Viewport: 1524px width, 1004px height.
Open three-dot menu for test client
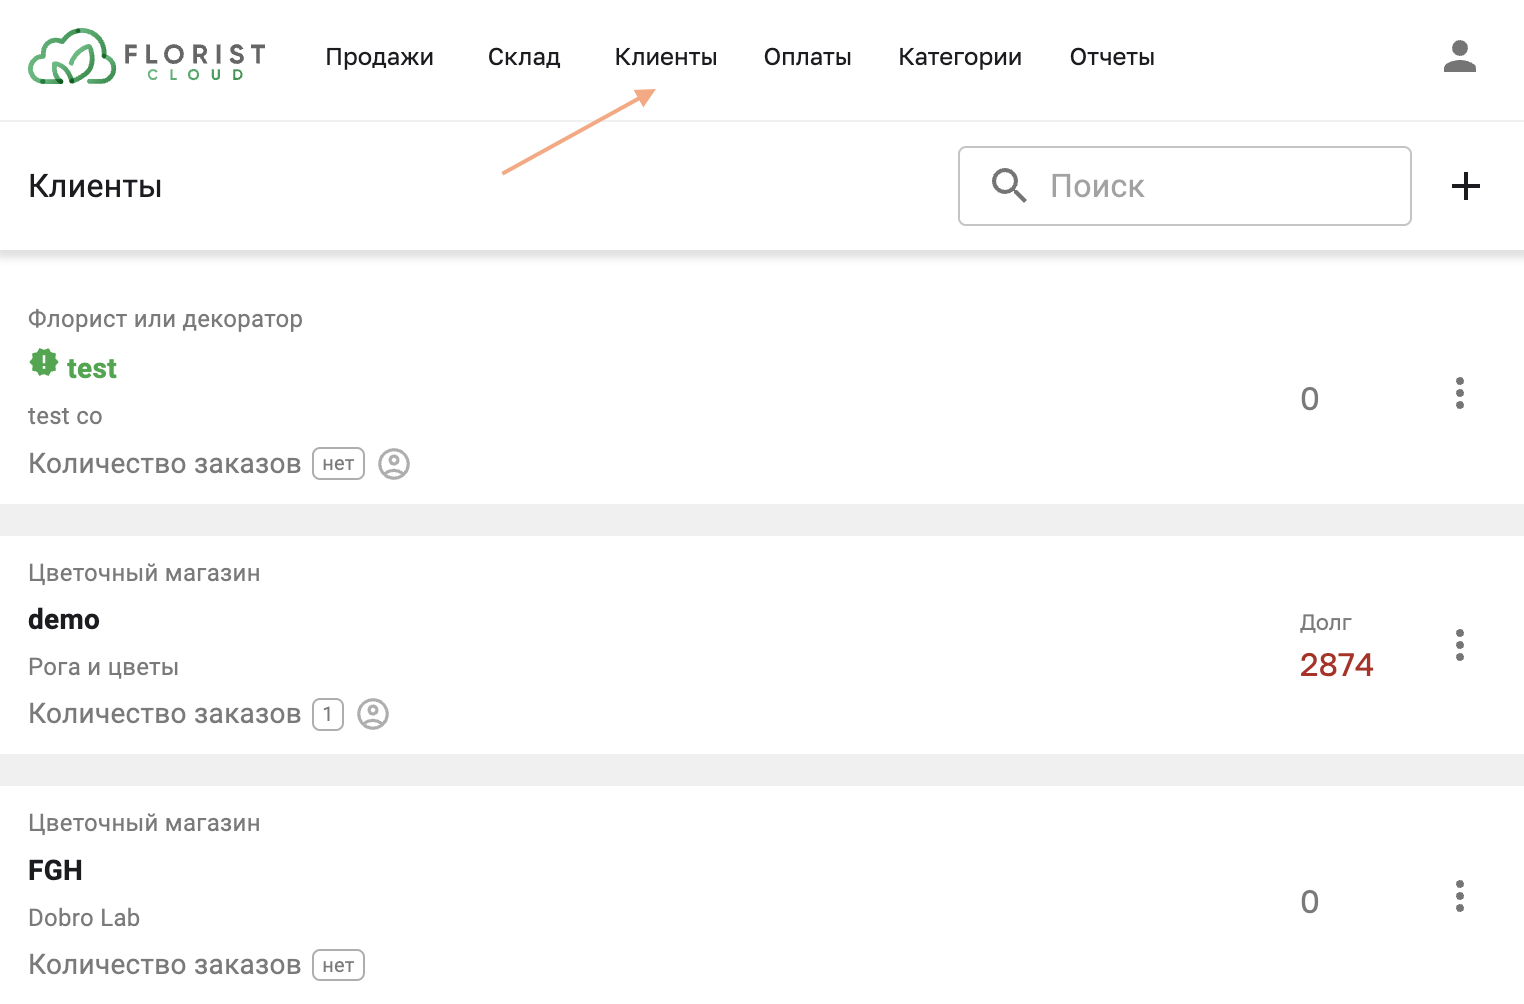(1459, 394)
